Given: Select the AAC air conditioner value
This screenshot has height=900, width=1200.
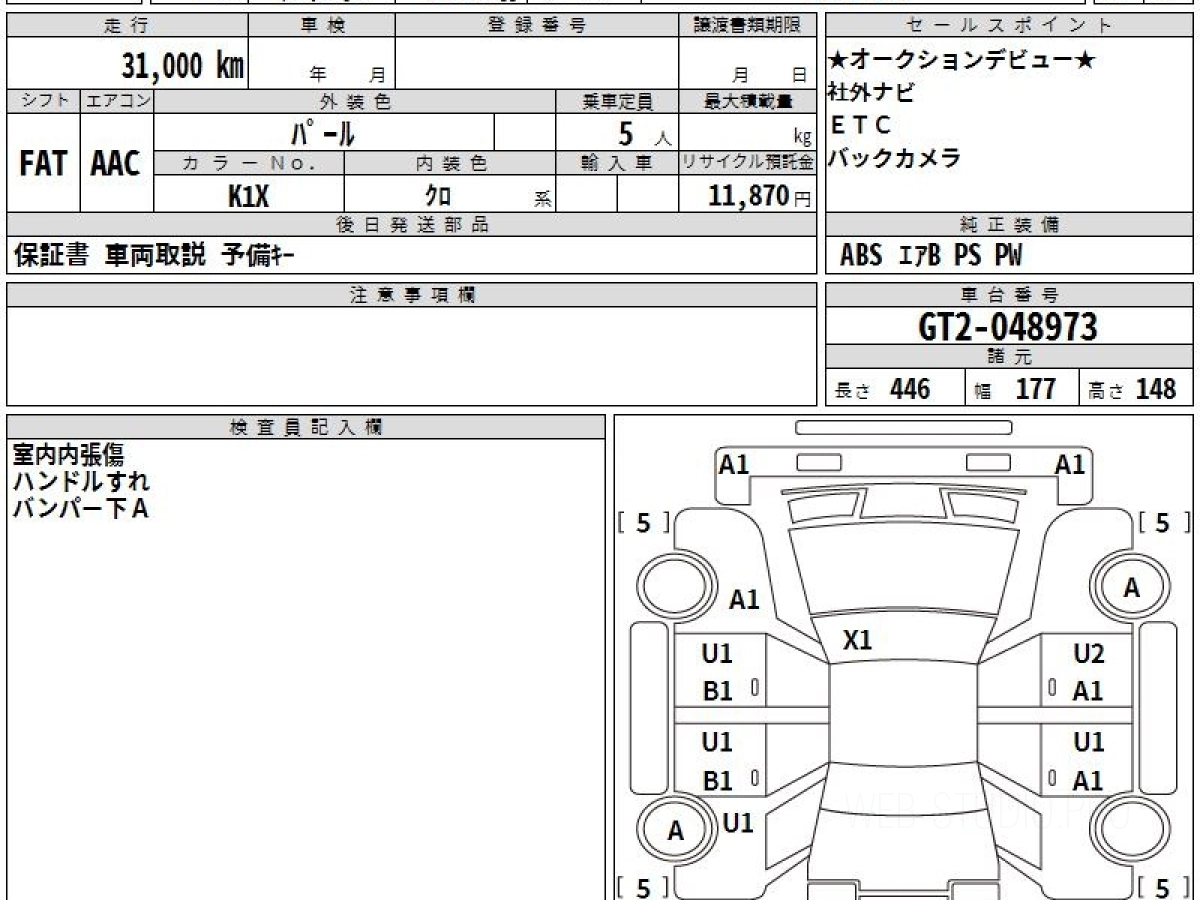Looking at the screenshot, I should pyautogui.click(x=116, y=164).
